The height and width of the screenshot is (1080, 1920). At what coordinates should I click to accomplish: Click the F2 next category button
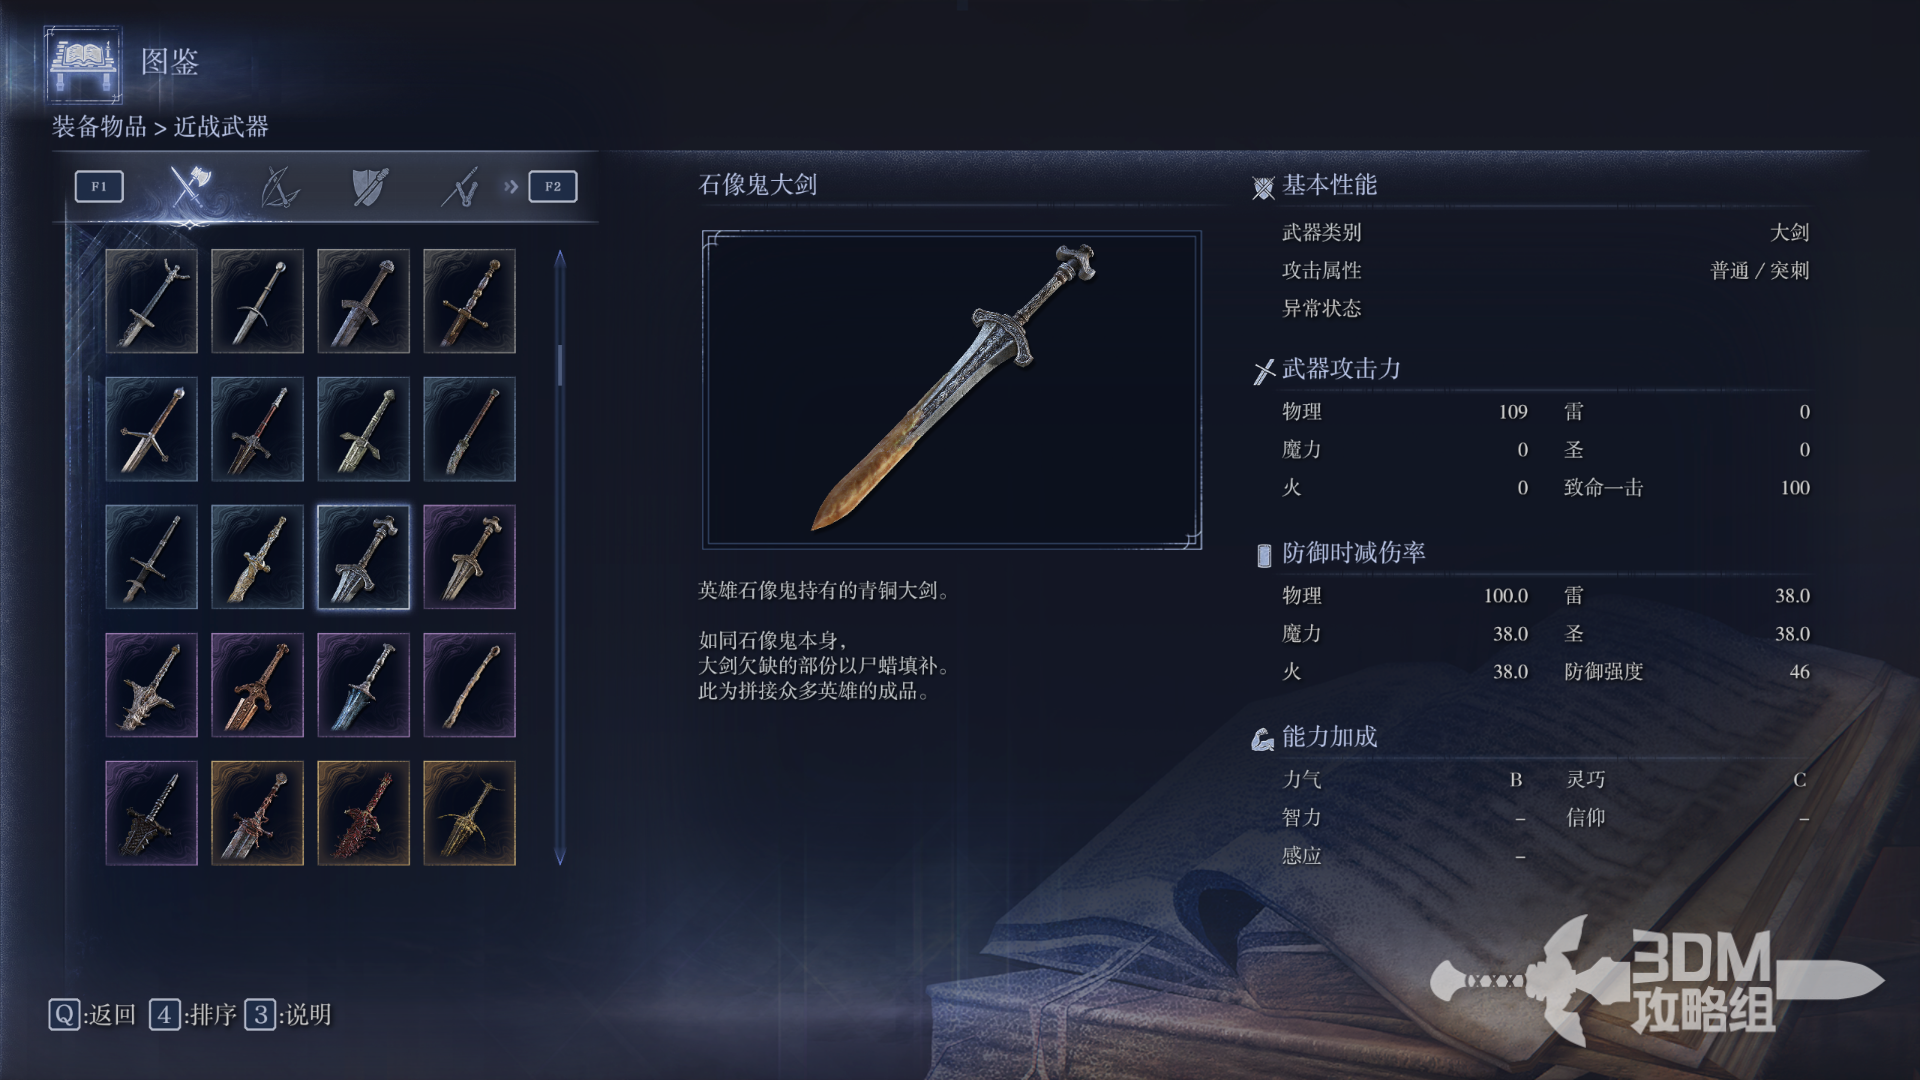(553, 186)
